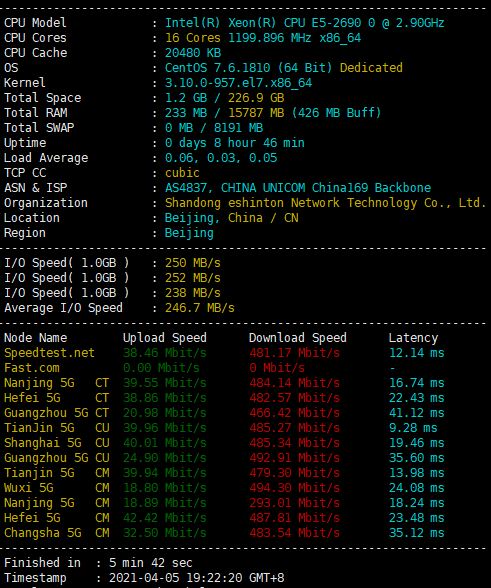The image size is (491, 588).
Task: Click the Kernel version 3.10.0-957 text
Action: coord(239,83)
